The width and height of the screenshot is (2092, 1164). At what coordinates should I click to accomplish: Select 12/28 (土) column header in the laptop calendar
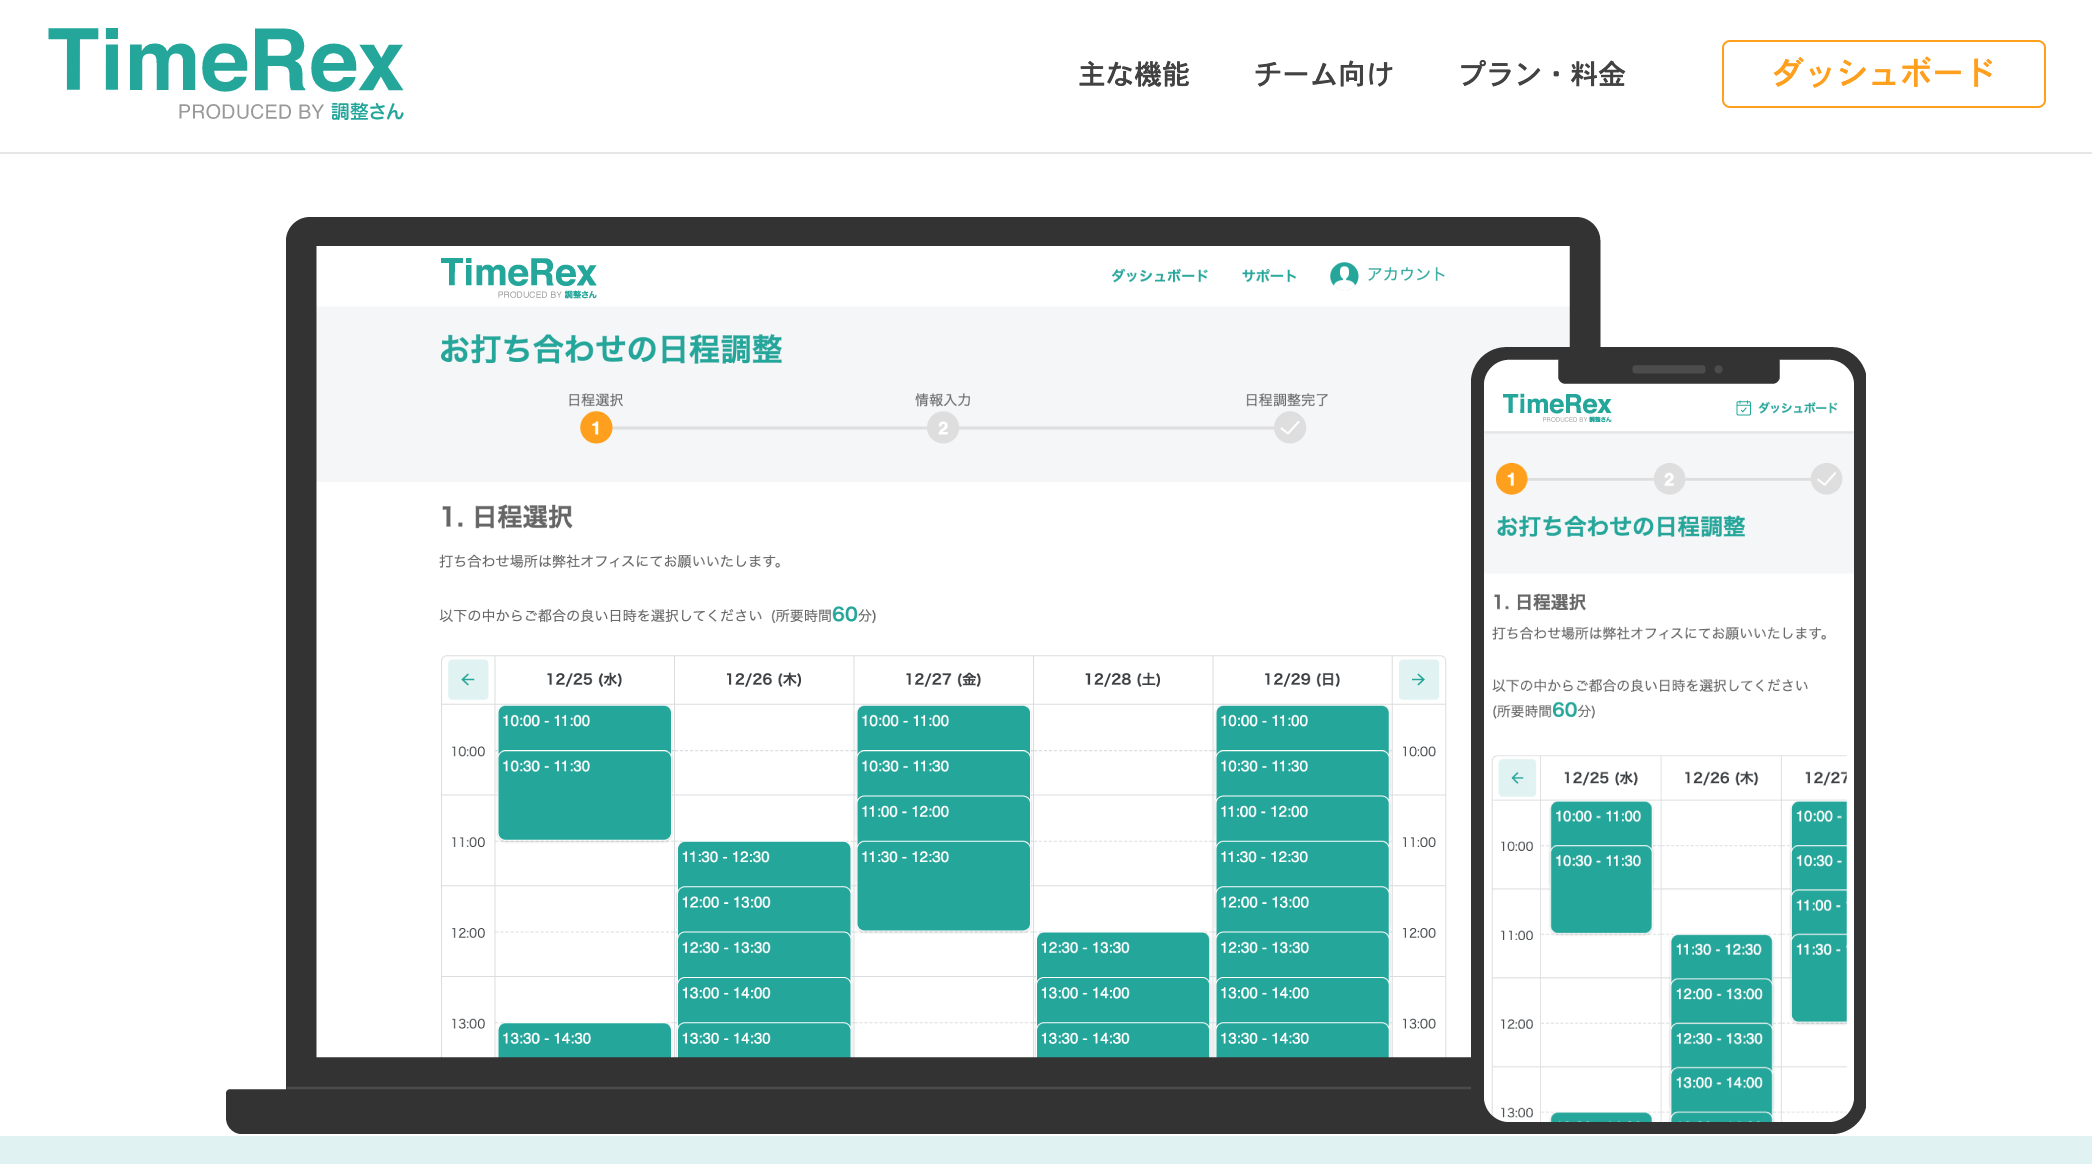(1122, 679)
